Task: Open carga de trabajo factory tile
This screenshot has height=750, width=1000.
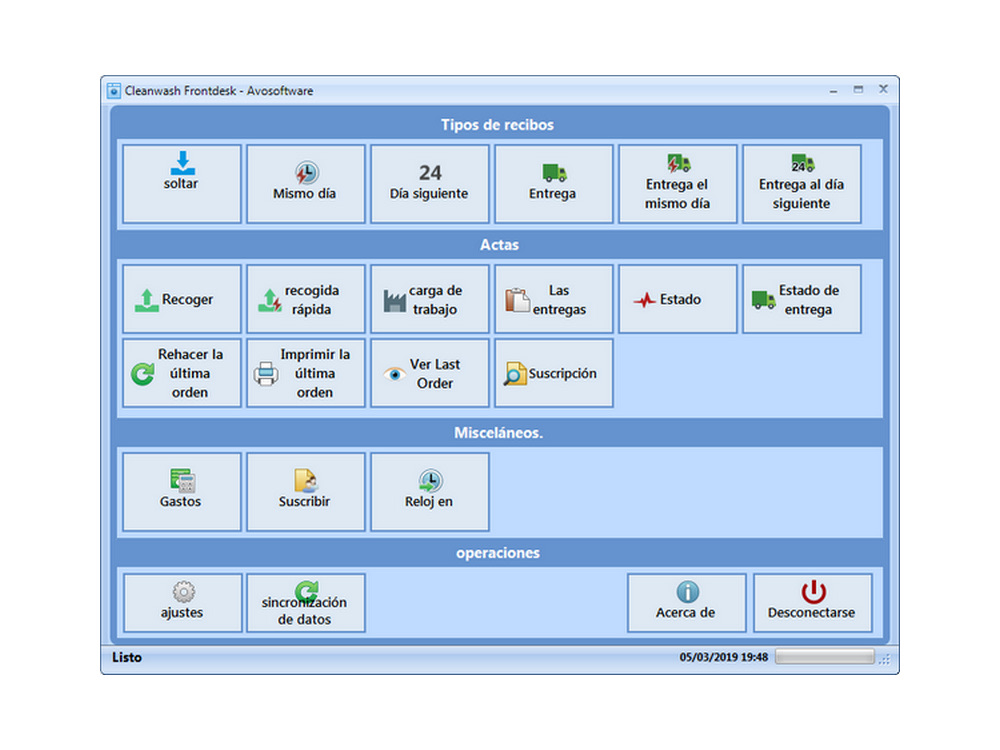Action: [429, 299]
